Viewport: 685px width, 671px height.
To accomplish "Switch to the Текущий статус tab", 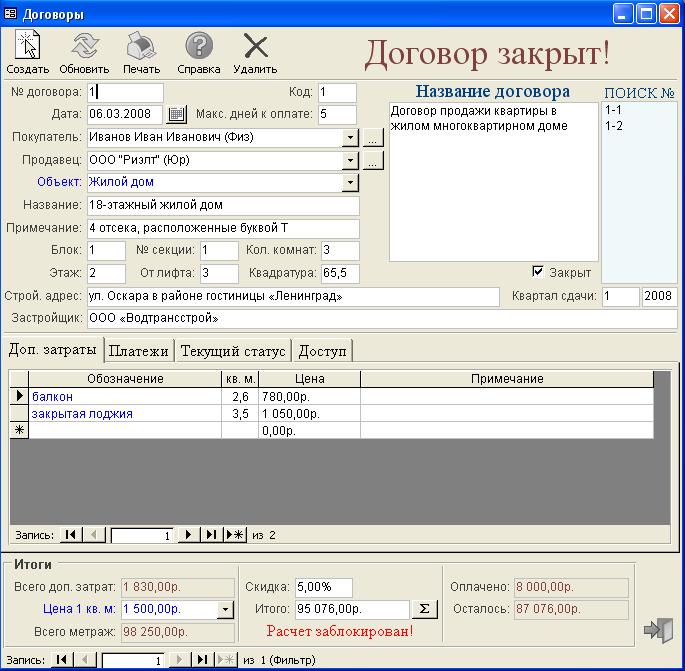I will pos(233,351).
